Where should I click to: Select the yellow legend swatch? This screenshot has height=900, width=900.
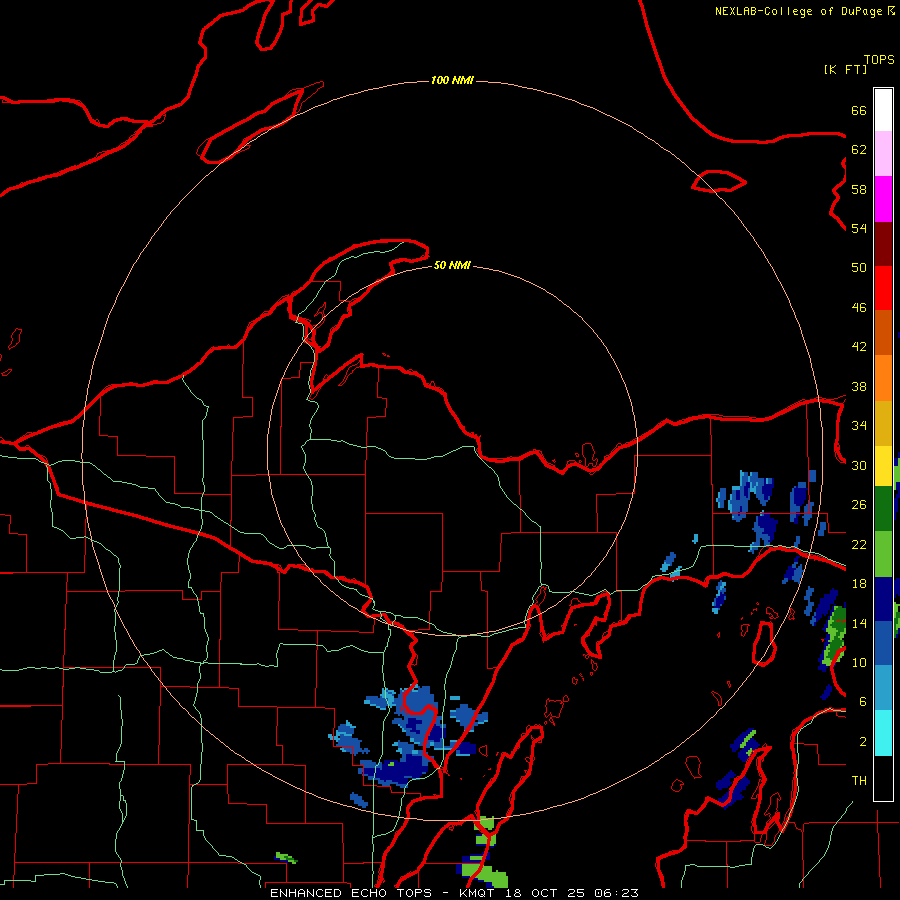tap(883, 466)
